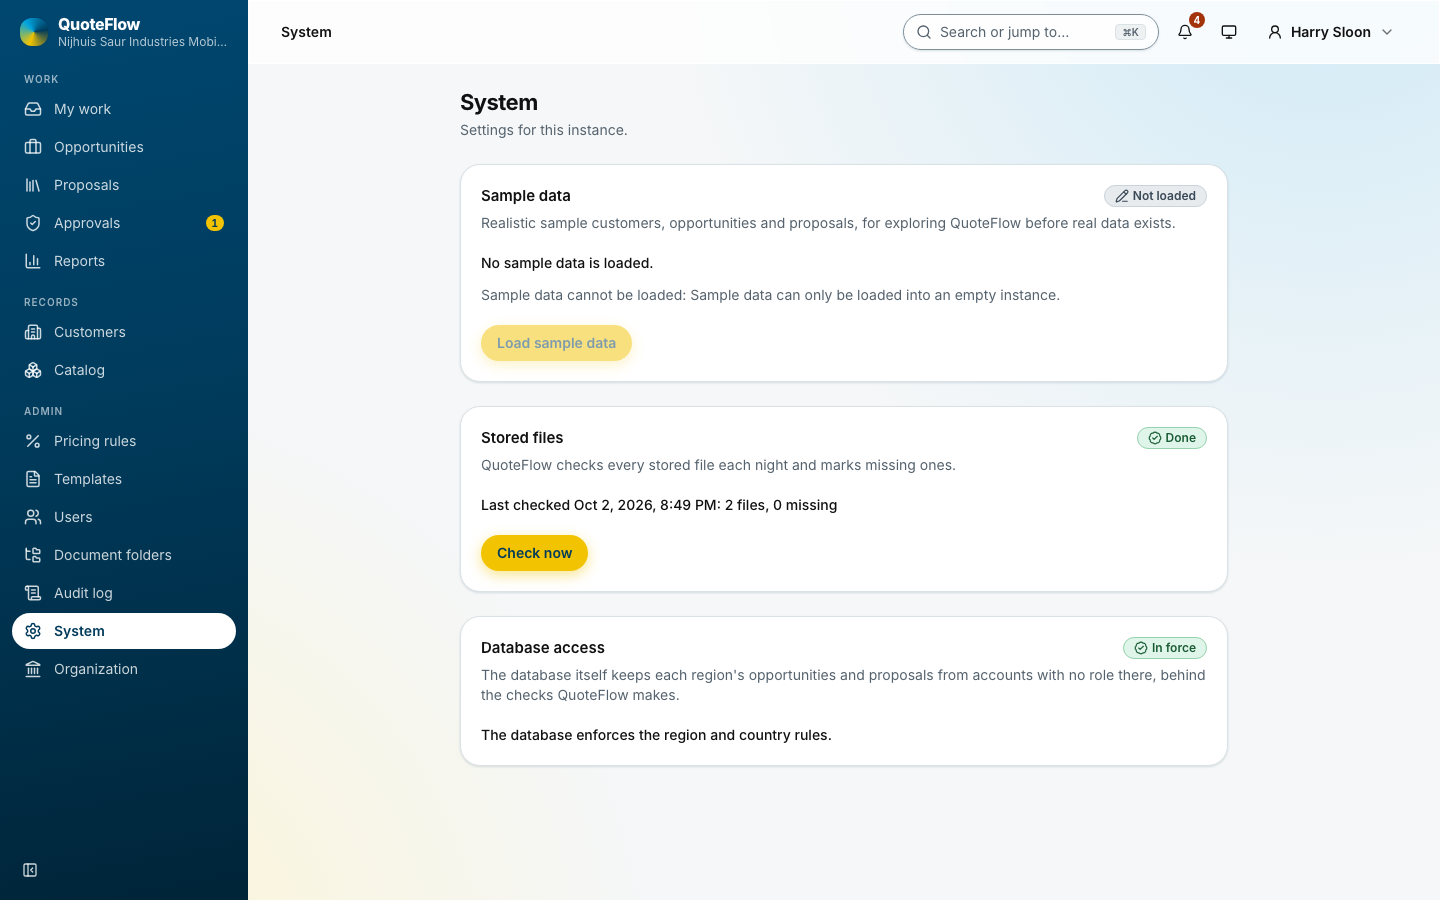Click the Document folders tree icon
The height and width of the screenshot is (900, 1440).
[33, 555]
